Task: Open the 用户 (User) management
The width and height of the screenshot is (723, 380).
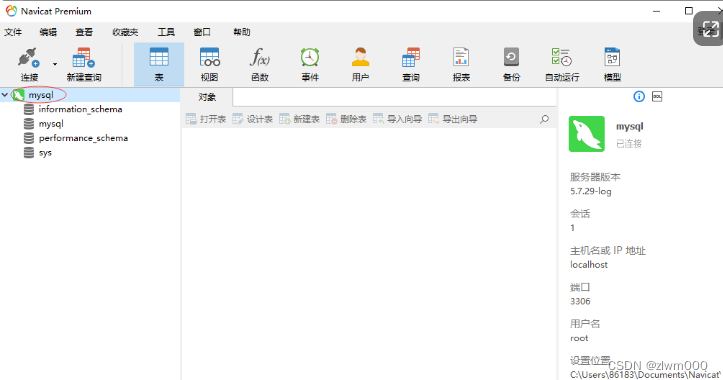Action: click(360, 65)
